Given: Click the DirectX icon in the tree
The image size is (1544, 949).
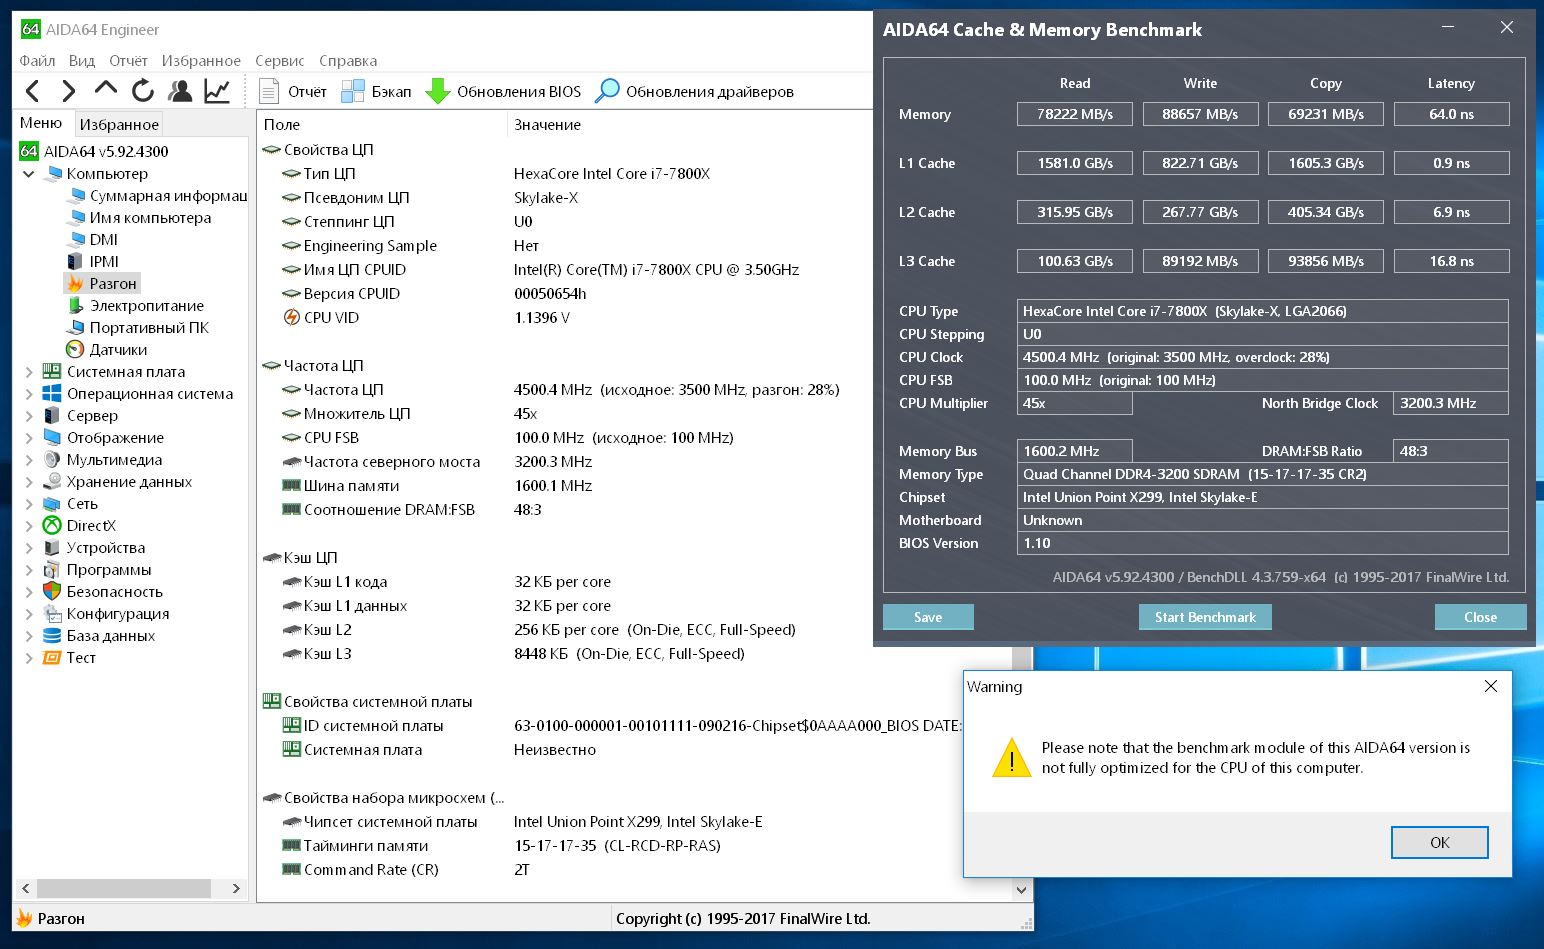Looking at the screenshot, I should tap(52, 526).
